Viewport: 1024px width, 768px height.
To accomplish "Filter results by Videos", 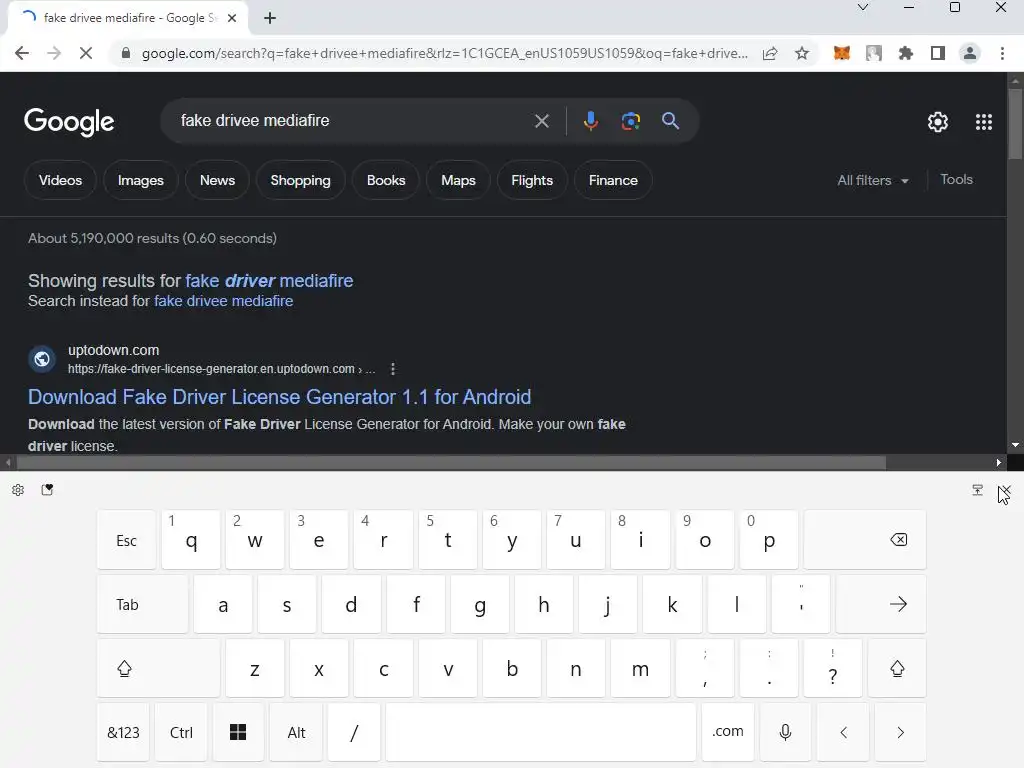I will (x=60, y=180).
